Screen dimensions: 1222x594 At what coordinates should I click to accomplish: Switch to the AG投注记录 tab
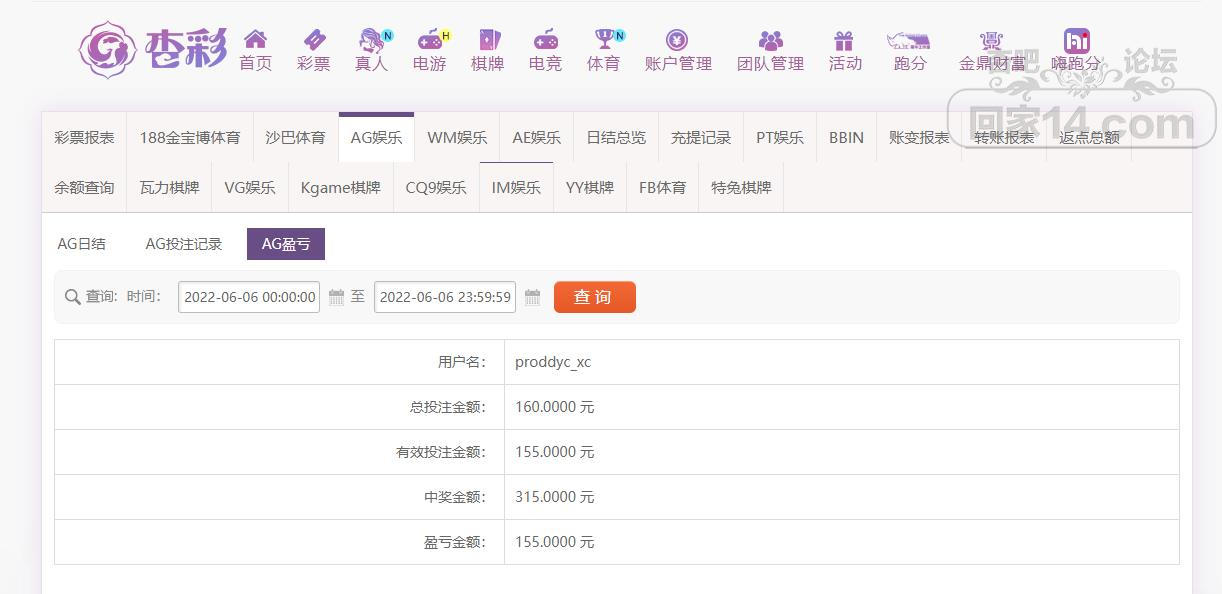coord(184,244)
